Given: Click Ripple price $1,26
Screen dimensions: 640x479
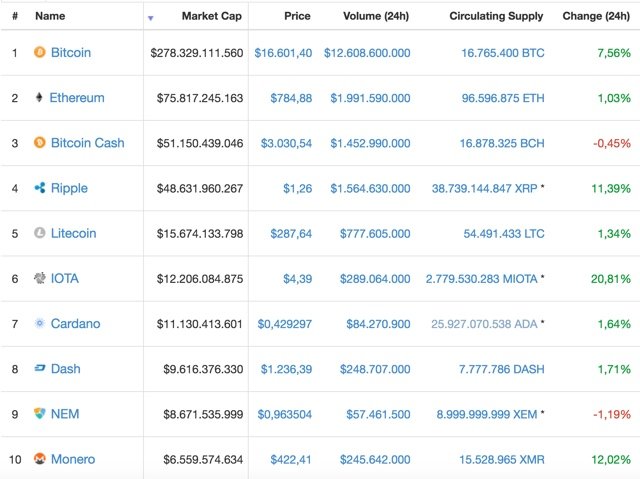Looking at the screenshot, I should click(x=298, y=188).
